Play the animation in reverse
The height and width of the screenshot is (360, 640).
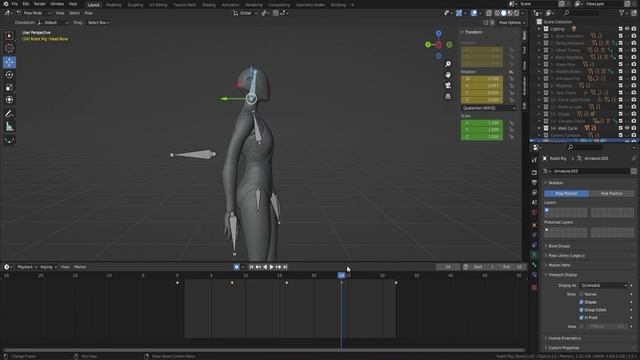click(x=265, y=267)
